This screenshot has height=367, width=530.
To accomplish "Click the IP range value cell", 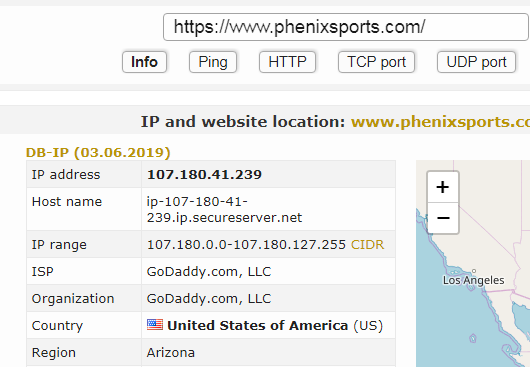I will [268, 244].
